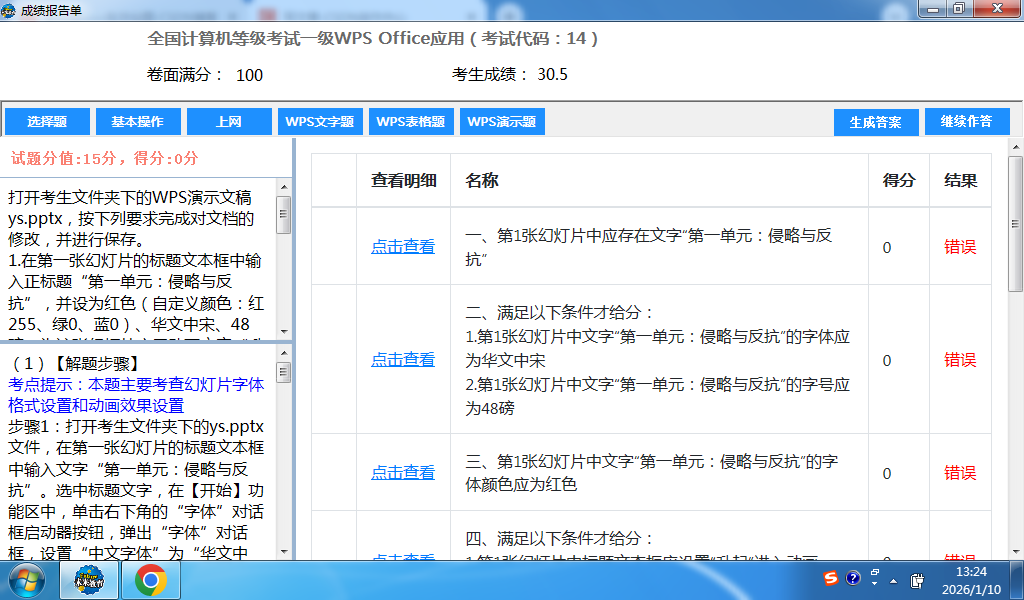Image resolution: width=1024 pixels, height=600 pixels.
Task: Show hidden tray icons arrow
Action: (x=893, y=580)
